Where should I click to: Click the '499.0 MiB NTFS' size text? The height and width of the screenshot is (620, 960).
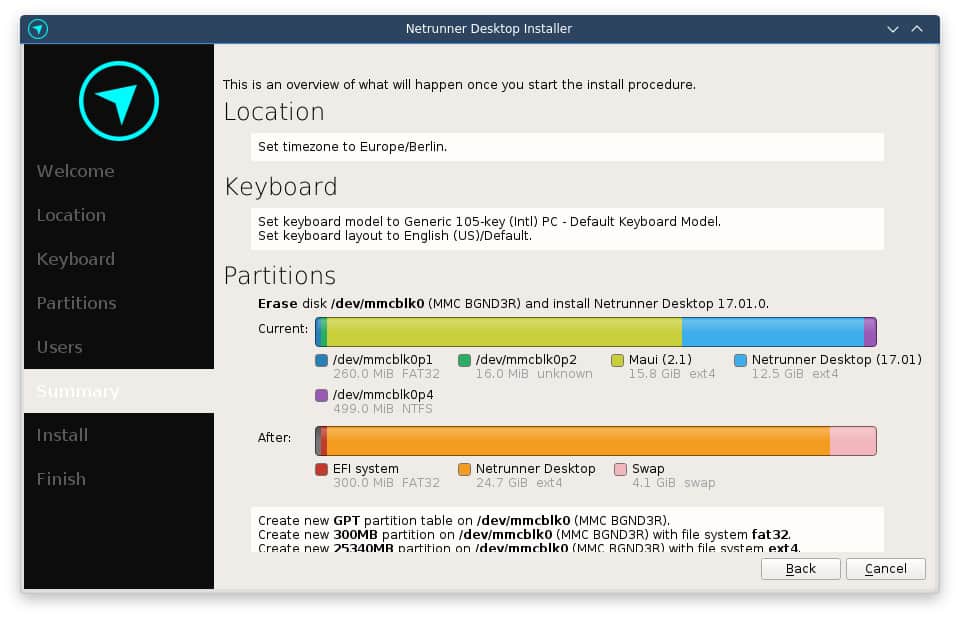383,408
